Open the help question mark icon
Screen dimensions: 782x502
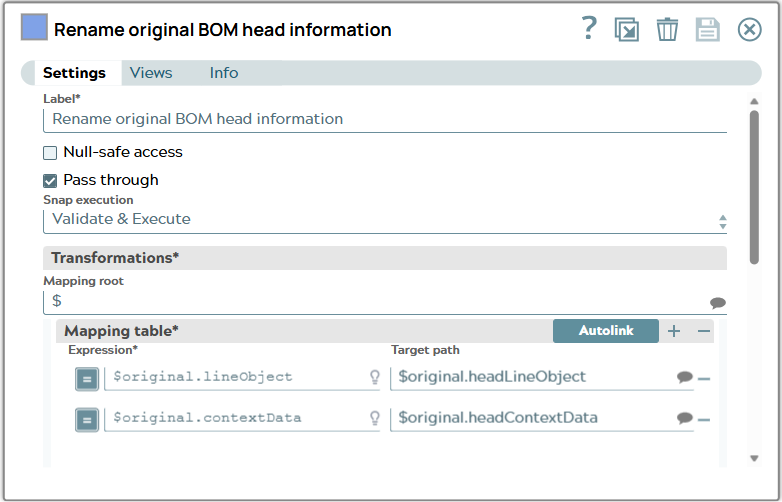[589, 28]
